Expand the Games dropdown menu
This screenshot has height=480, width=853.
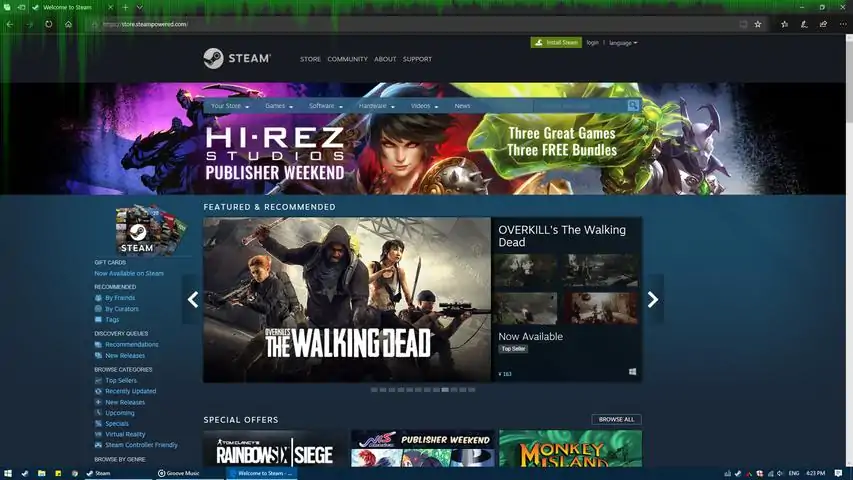279,106
